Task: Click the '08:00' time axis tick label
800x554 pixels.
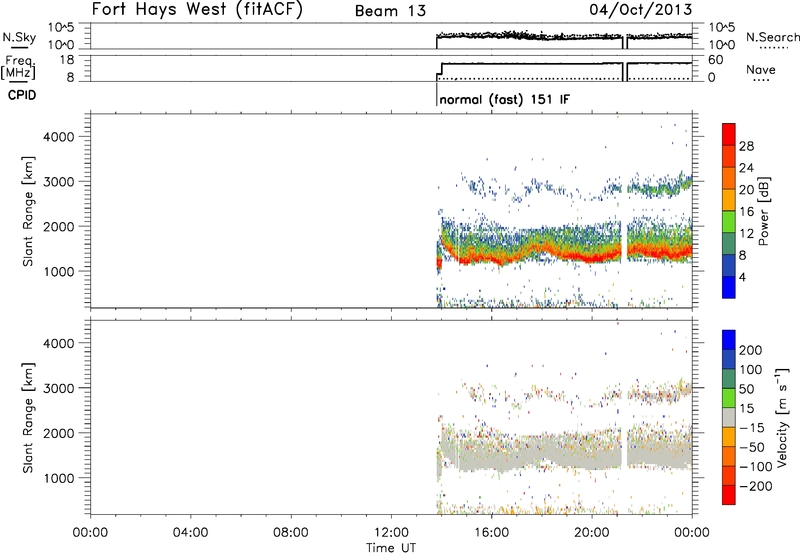Action: click(291, 533)
